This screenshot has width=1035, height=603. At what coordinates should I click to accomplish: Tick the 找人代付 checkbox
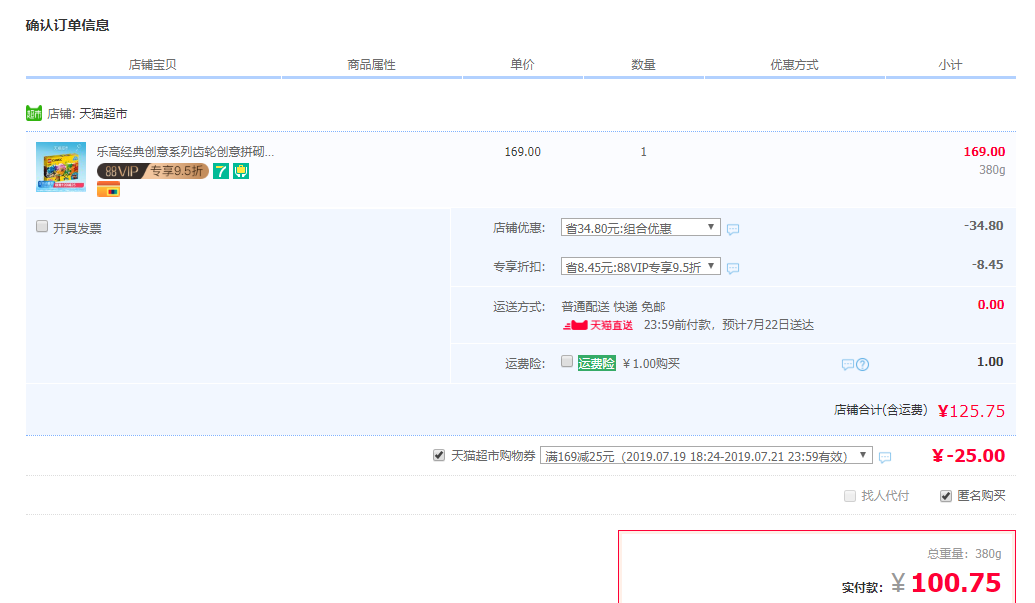click(850, 495)
